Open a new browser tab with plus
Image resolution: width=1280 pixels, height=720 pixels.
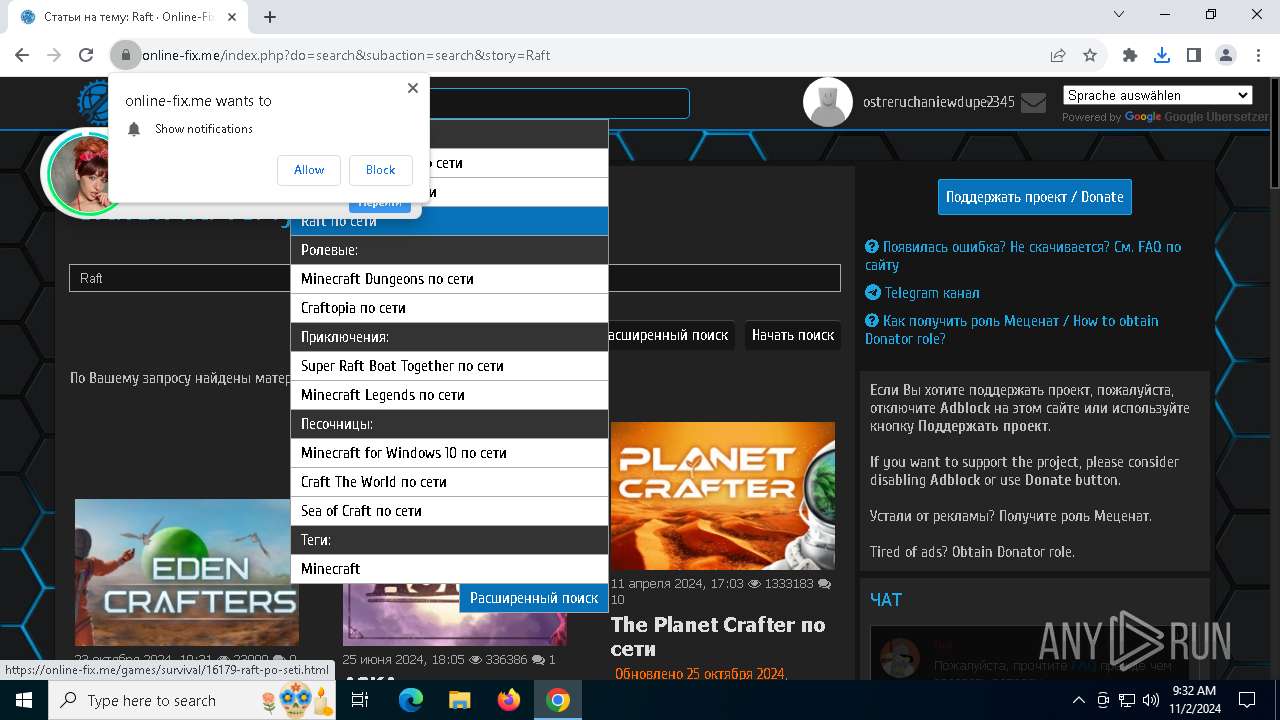pyautogui.click(x=270, y=17)
